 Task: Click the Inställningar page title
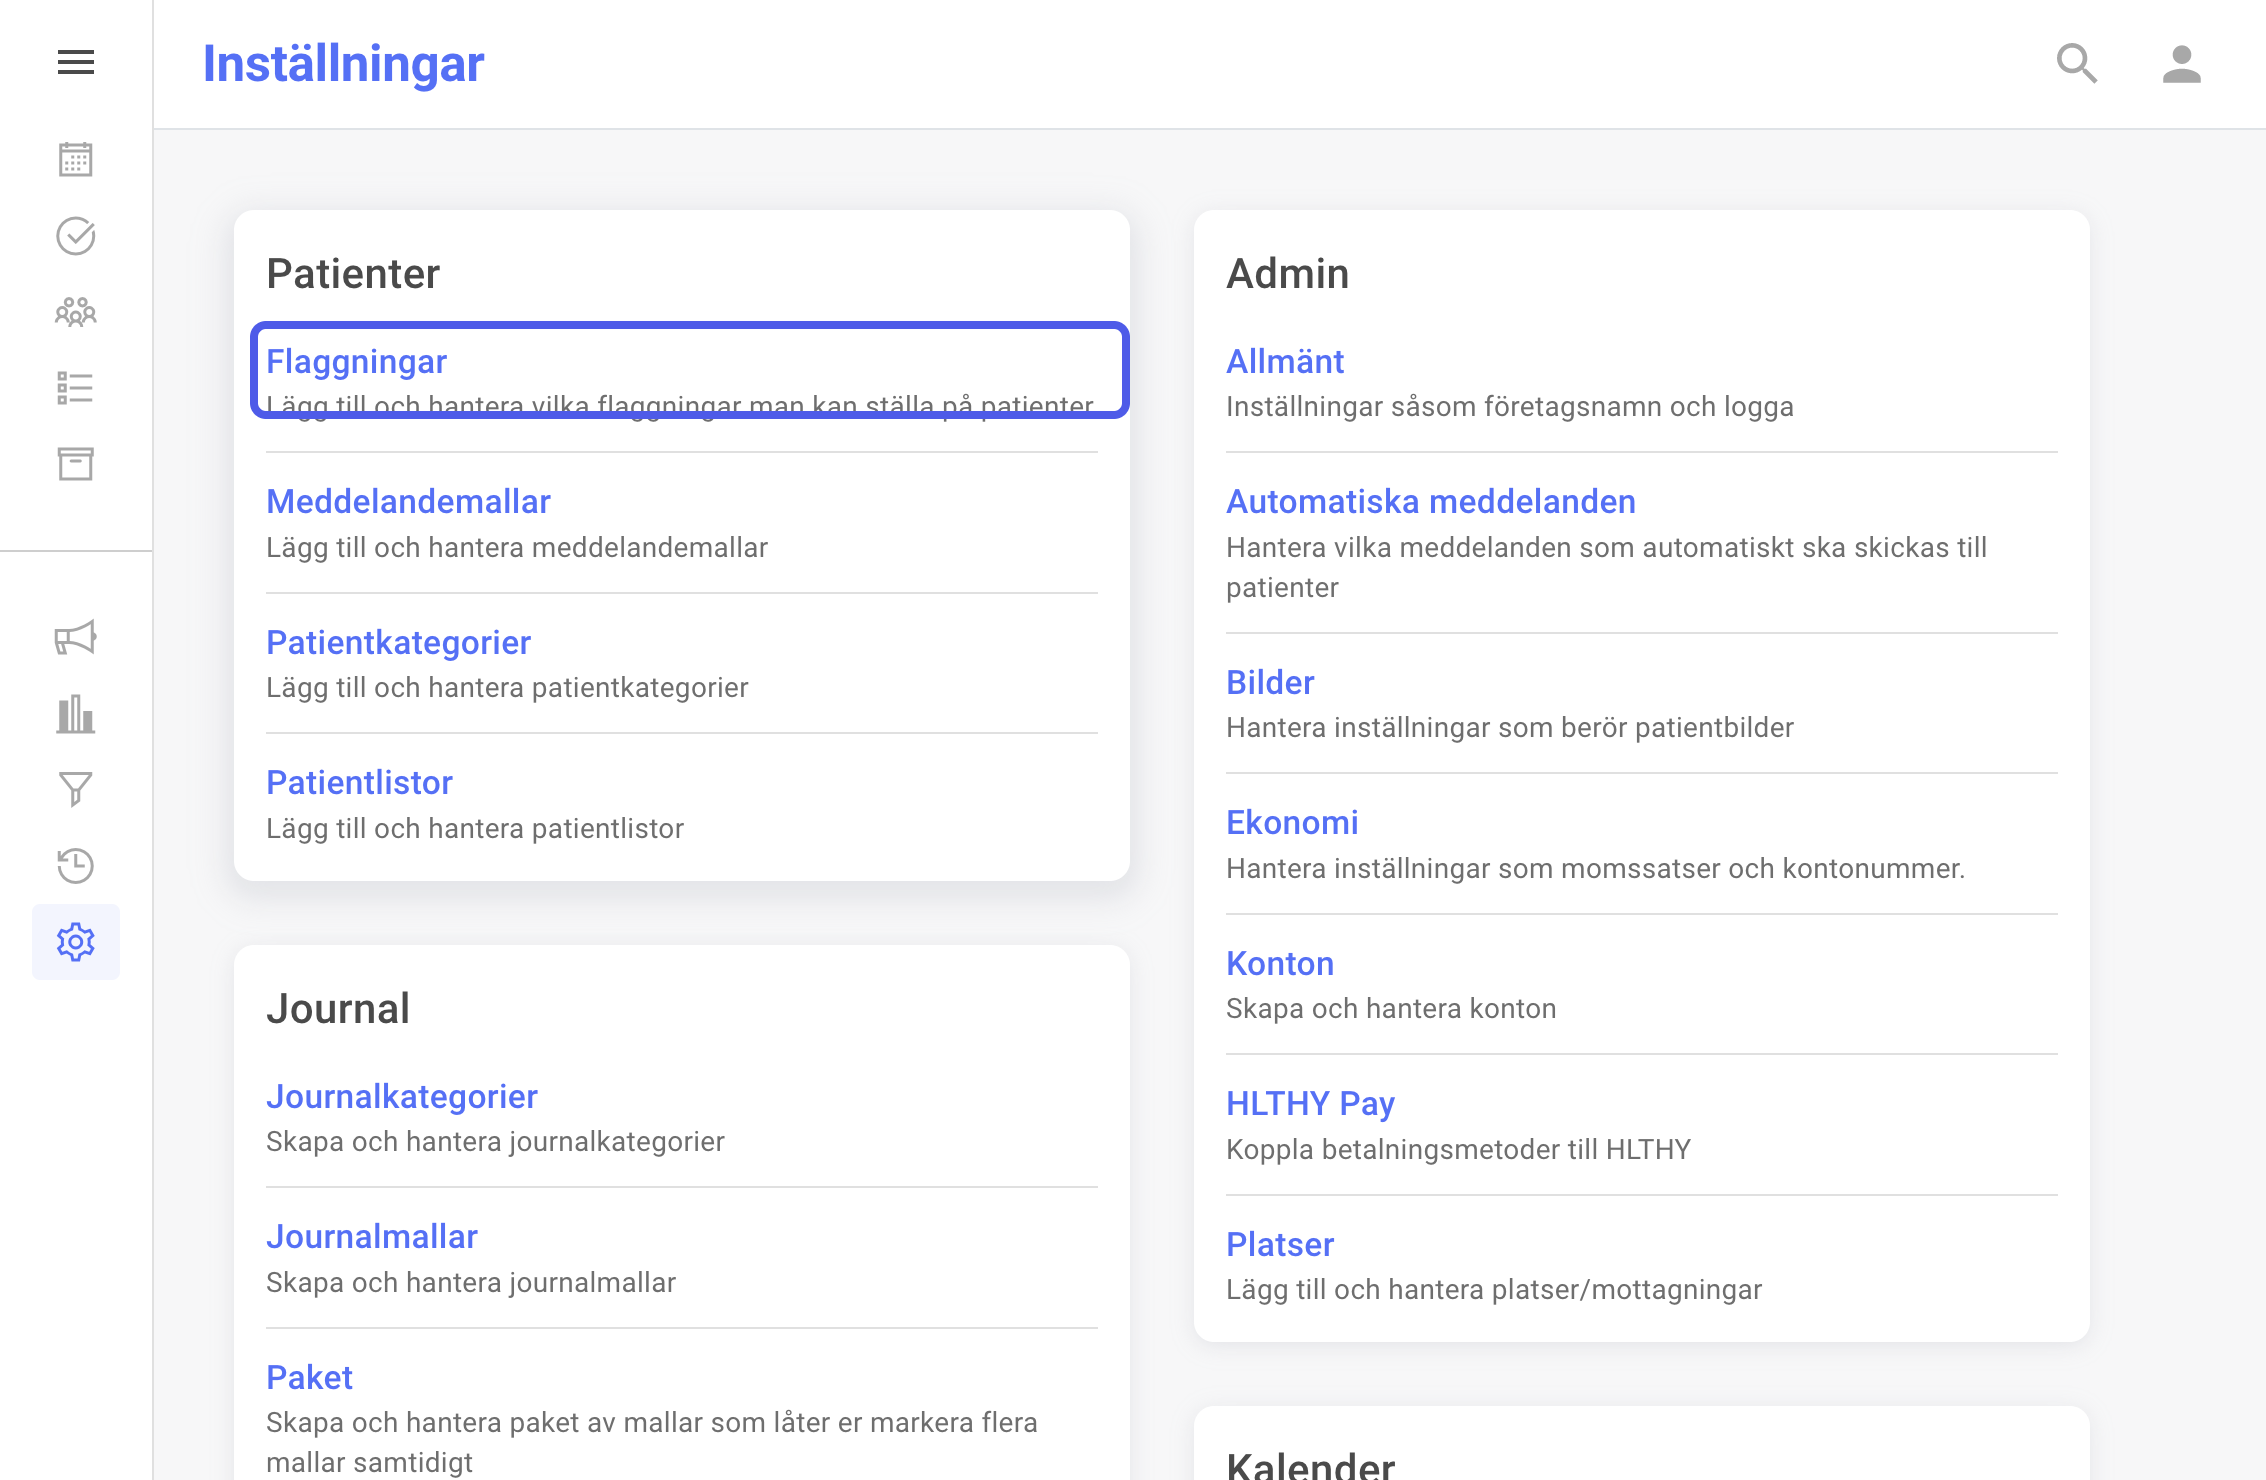pyautogui.click(x=344, y=64)
